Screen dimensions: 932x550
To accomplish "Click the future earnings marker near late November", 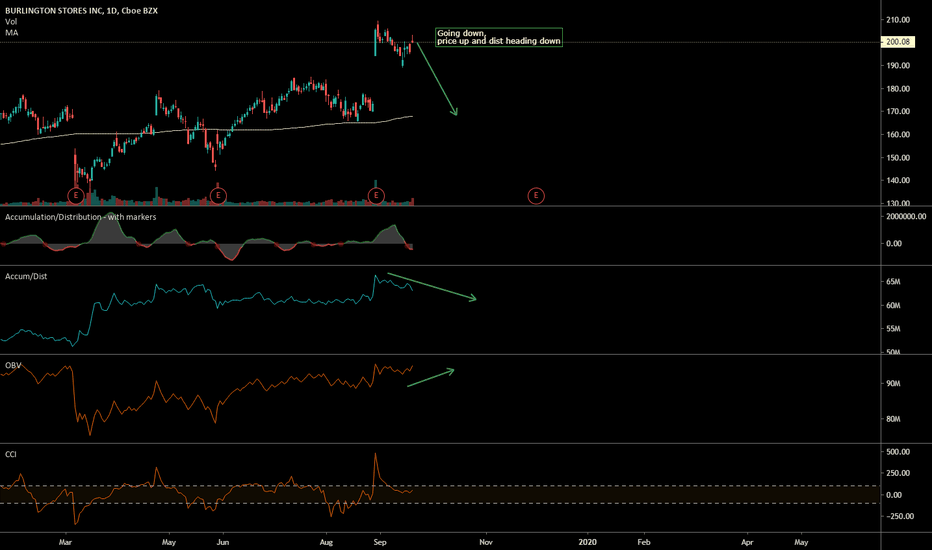I will pos(536,195).
